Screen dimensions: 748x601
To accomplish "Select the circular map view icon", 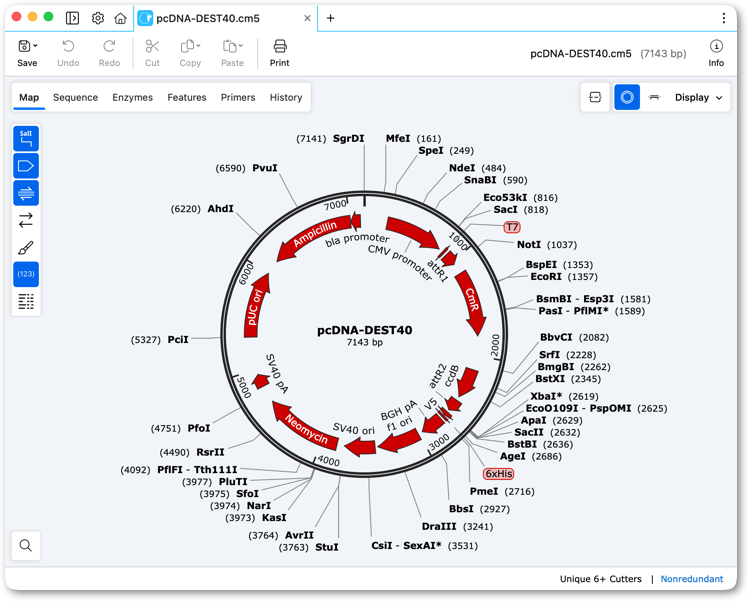I will (627, 97).
